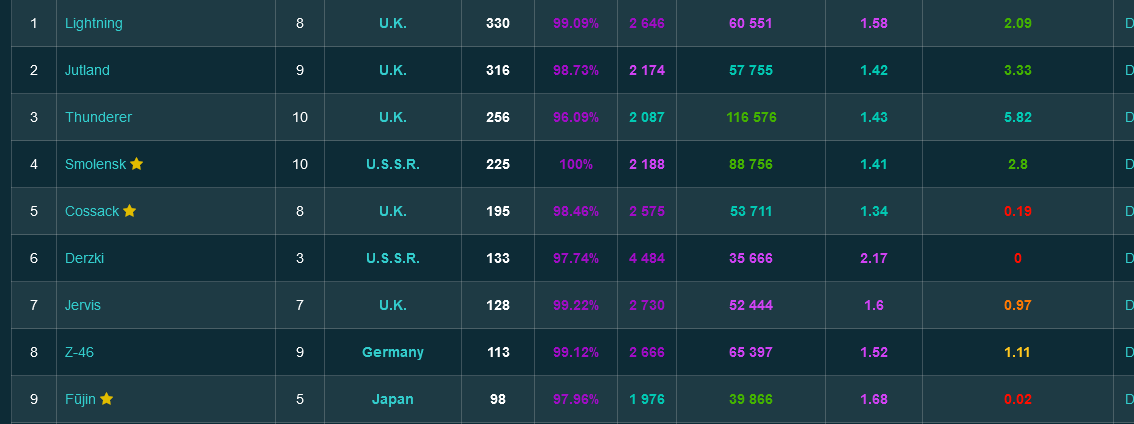Click U.S.S.R. in the Derzki row
The width and height of the screenshot is (1134, 424).
point(393,258)
